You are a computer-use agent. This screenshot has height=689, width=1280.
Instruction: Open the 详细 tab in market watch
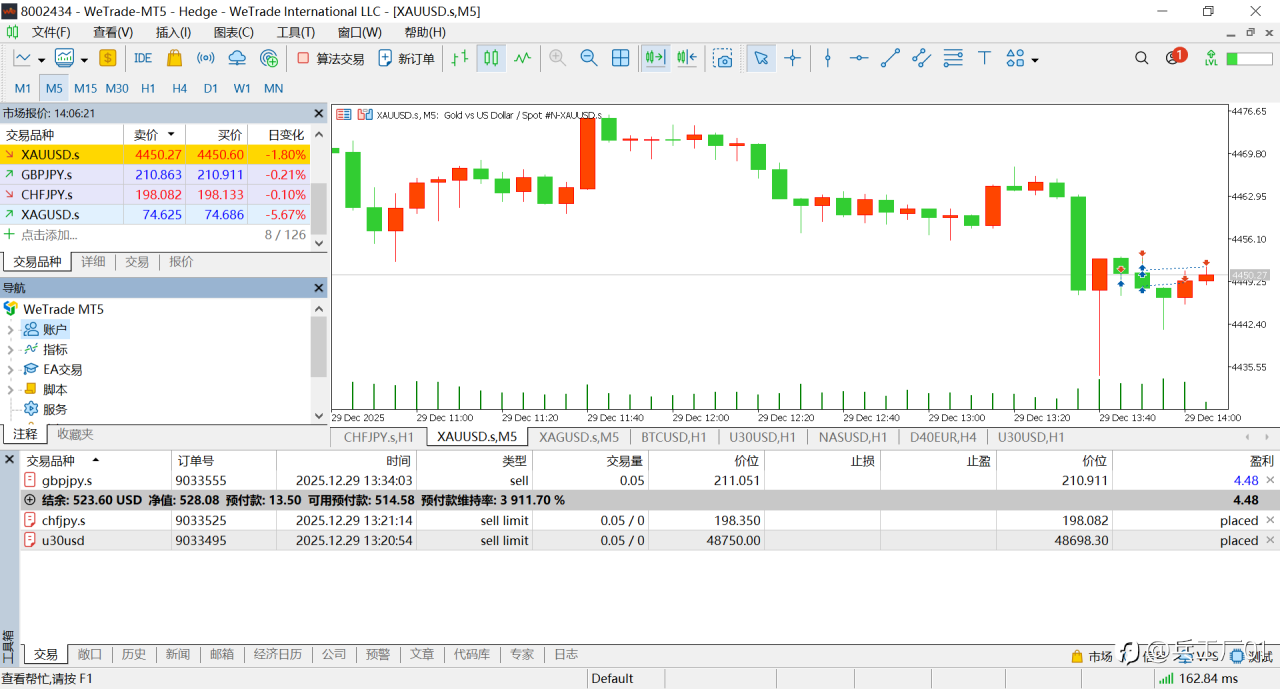tap(93, 262)
